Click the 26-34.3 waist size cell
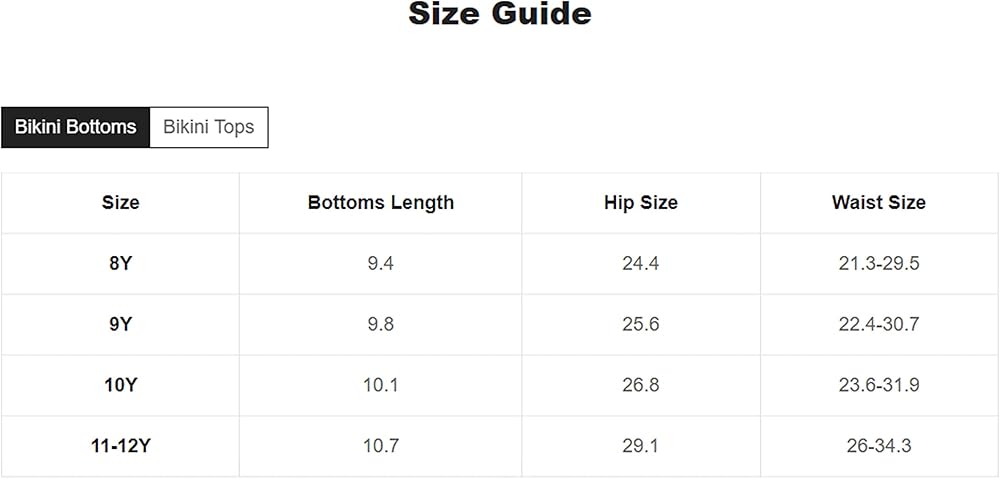This screenshot has height=479, width=1000. click(878, 446)
